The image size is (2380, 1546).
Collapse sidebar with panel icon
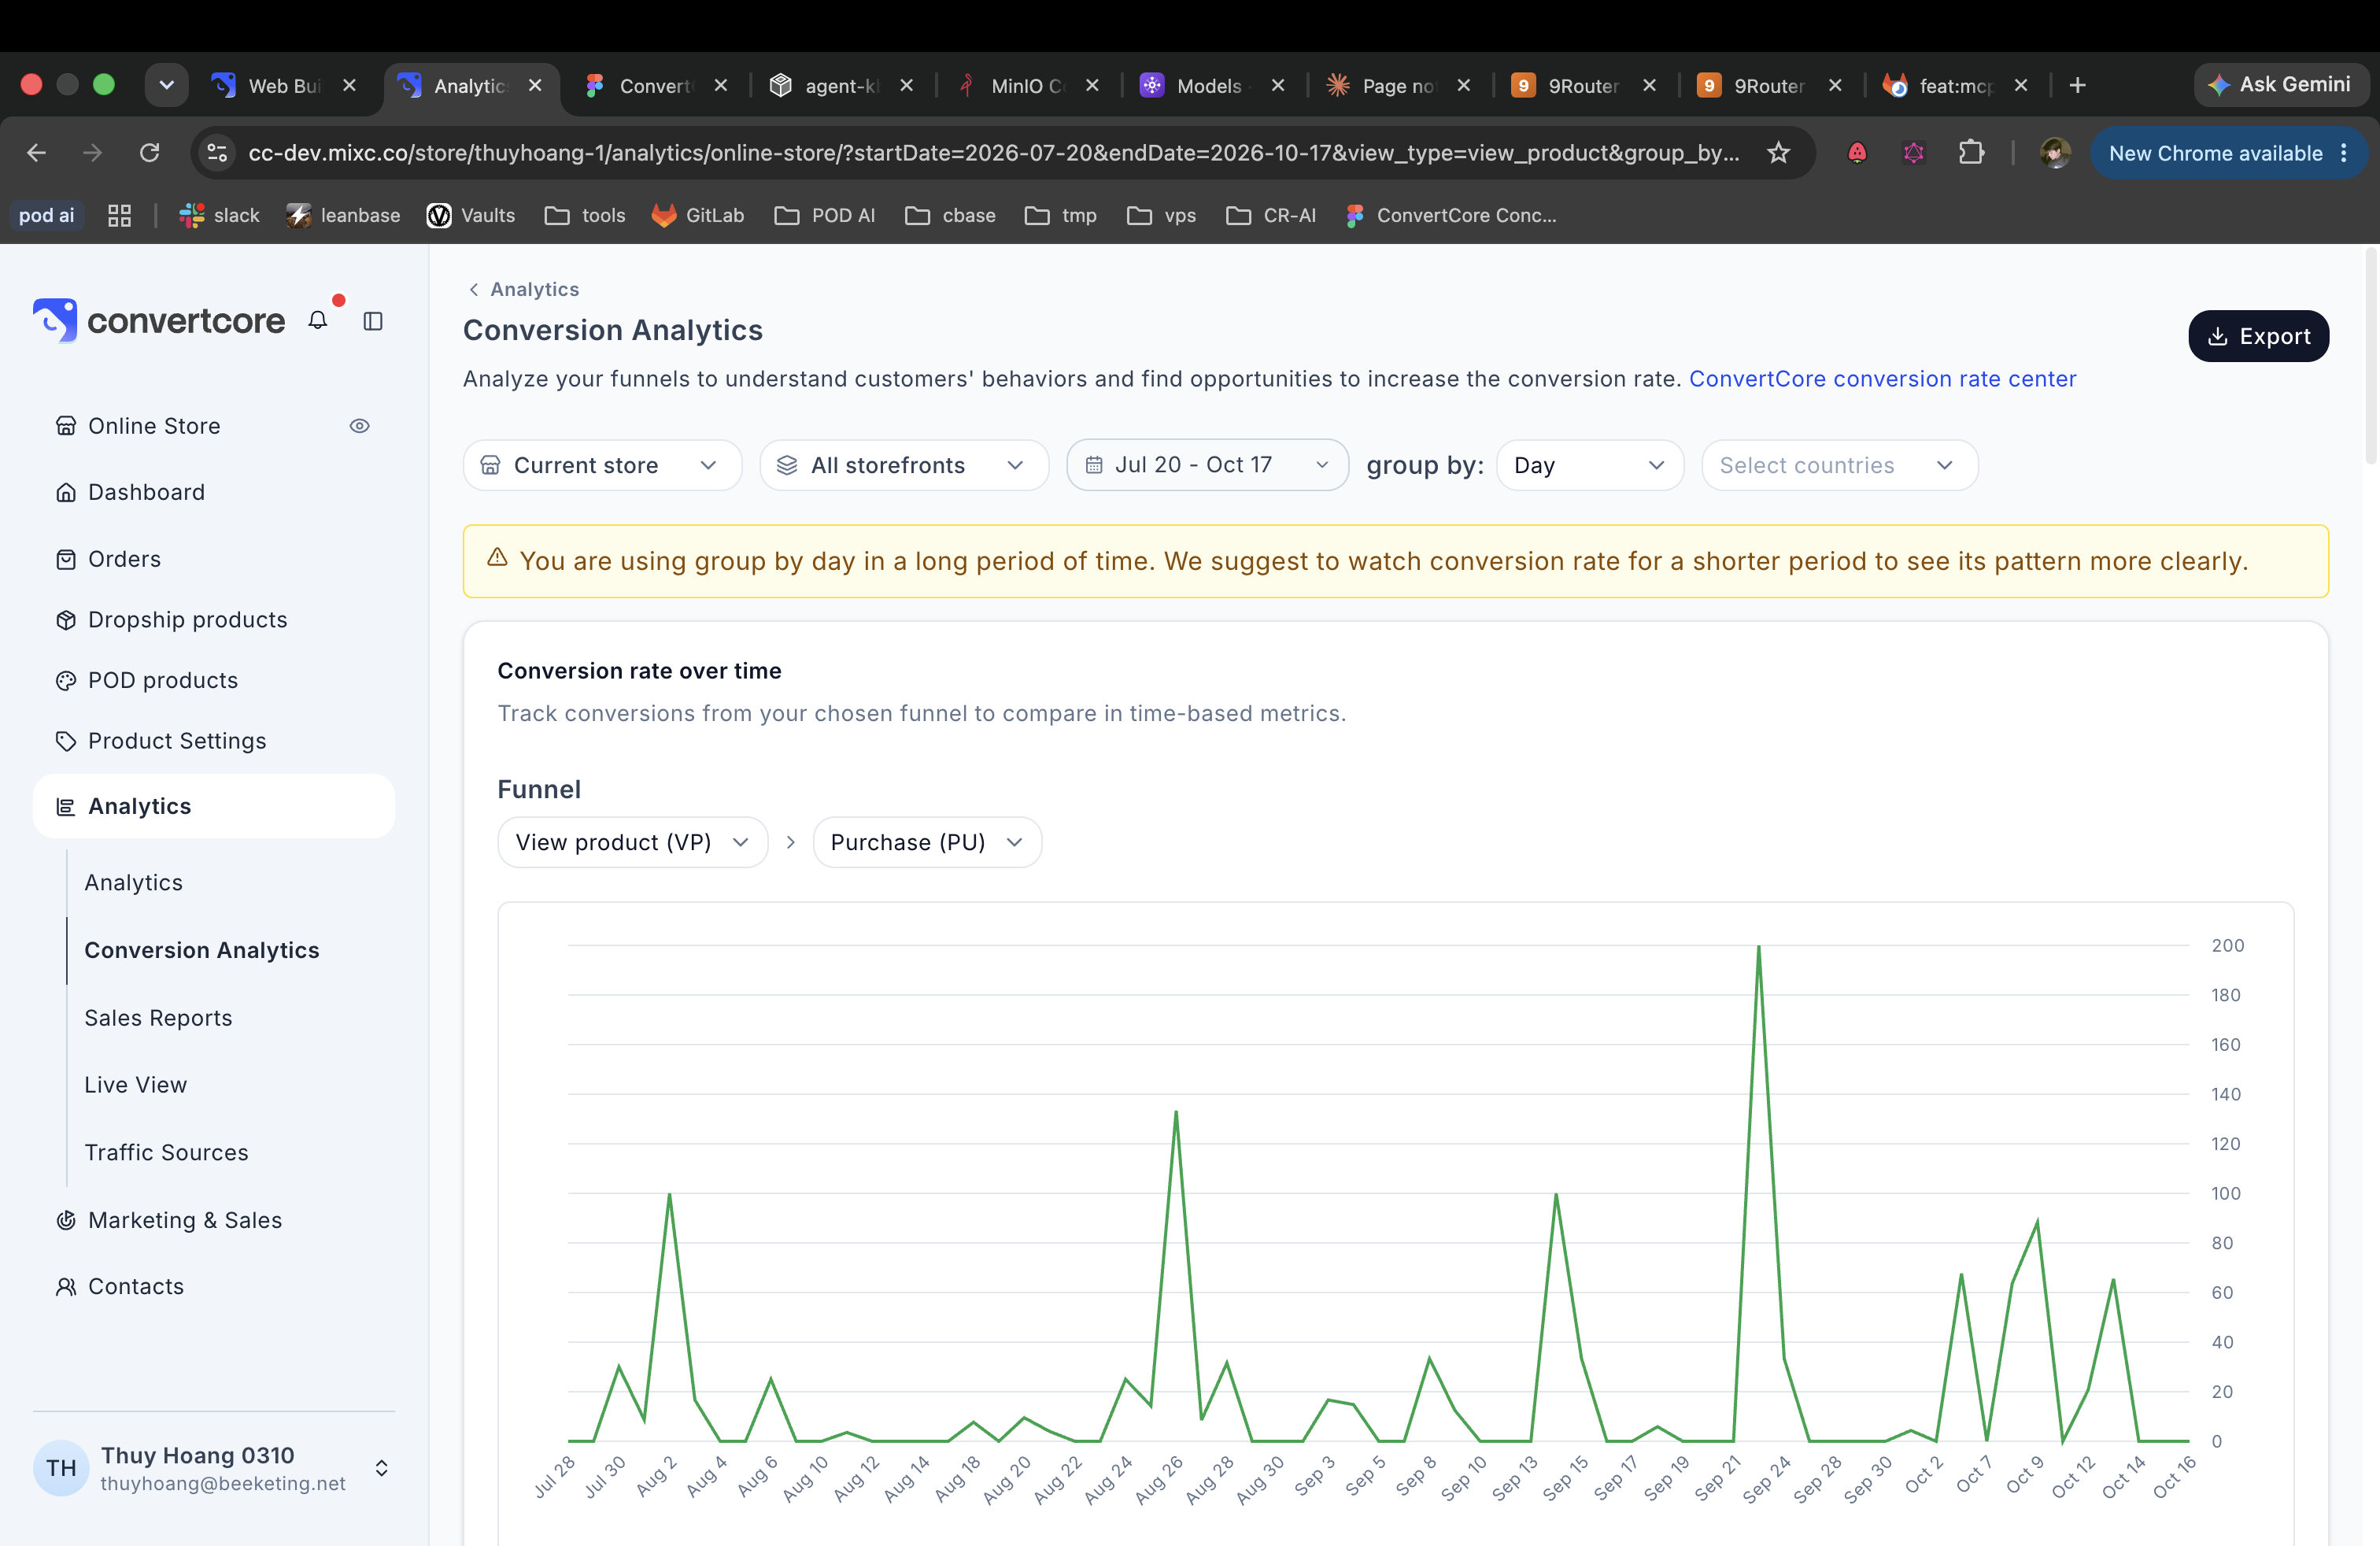pyautogui.click(x=373, y=321)
